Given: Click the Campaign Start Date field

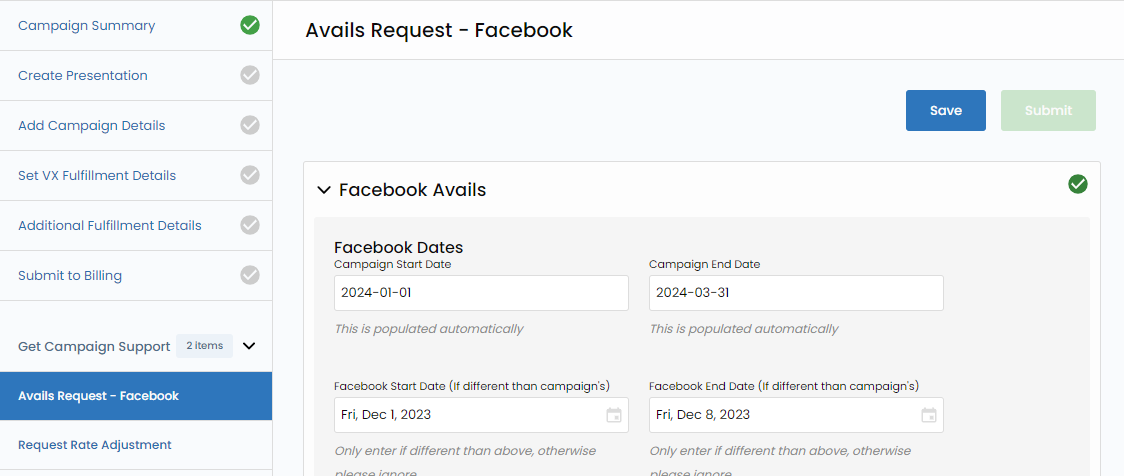Looking at the screenshot, I should 481,293.
